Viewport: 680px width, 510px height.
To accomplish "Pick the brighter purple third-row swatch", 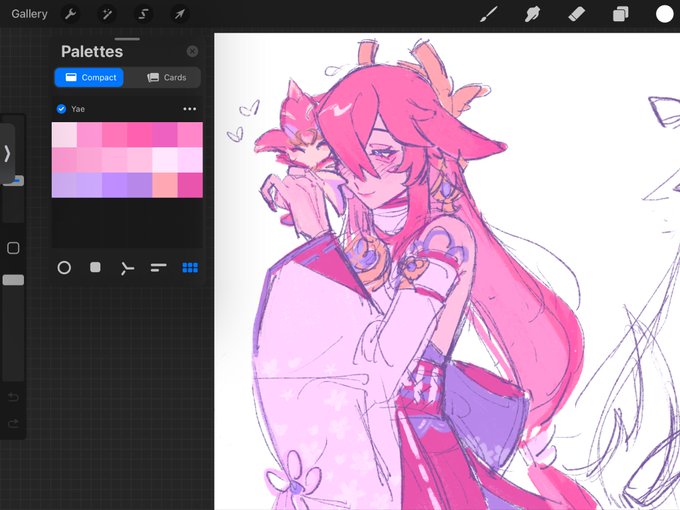I will (x=114, y=185).
